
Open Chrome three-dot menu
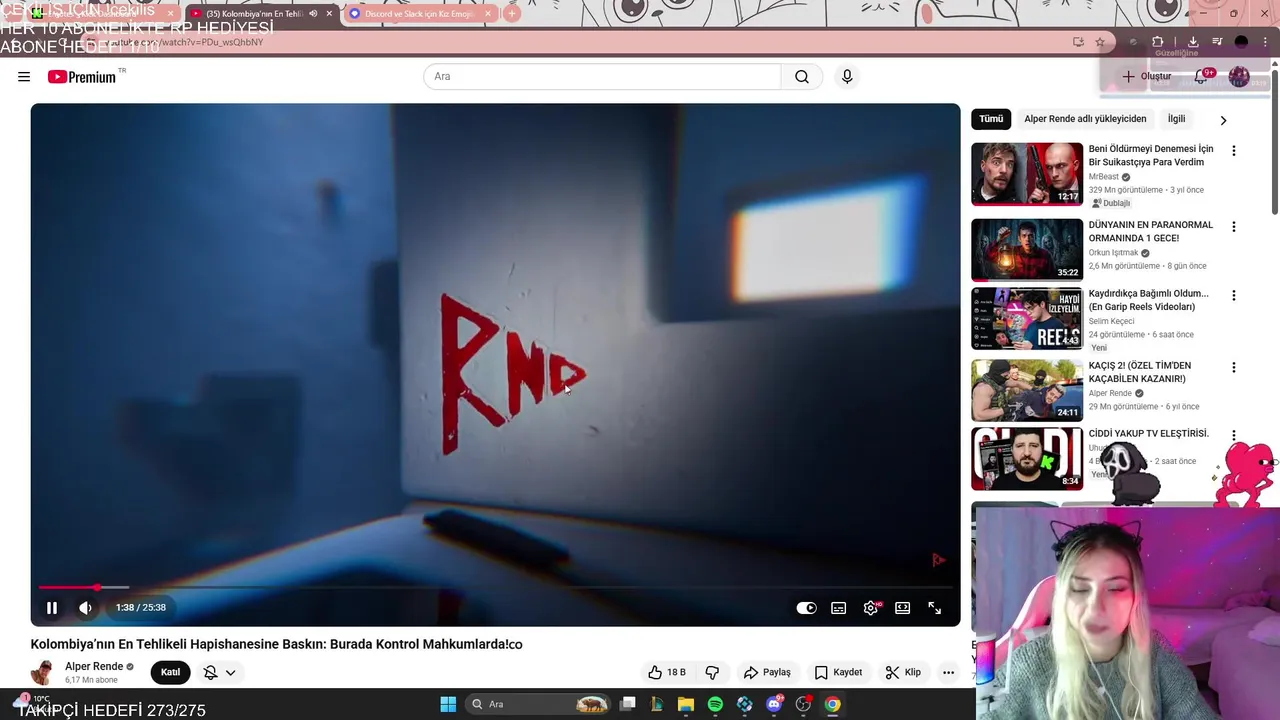coord(1265,42)
